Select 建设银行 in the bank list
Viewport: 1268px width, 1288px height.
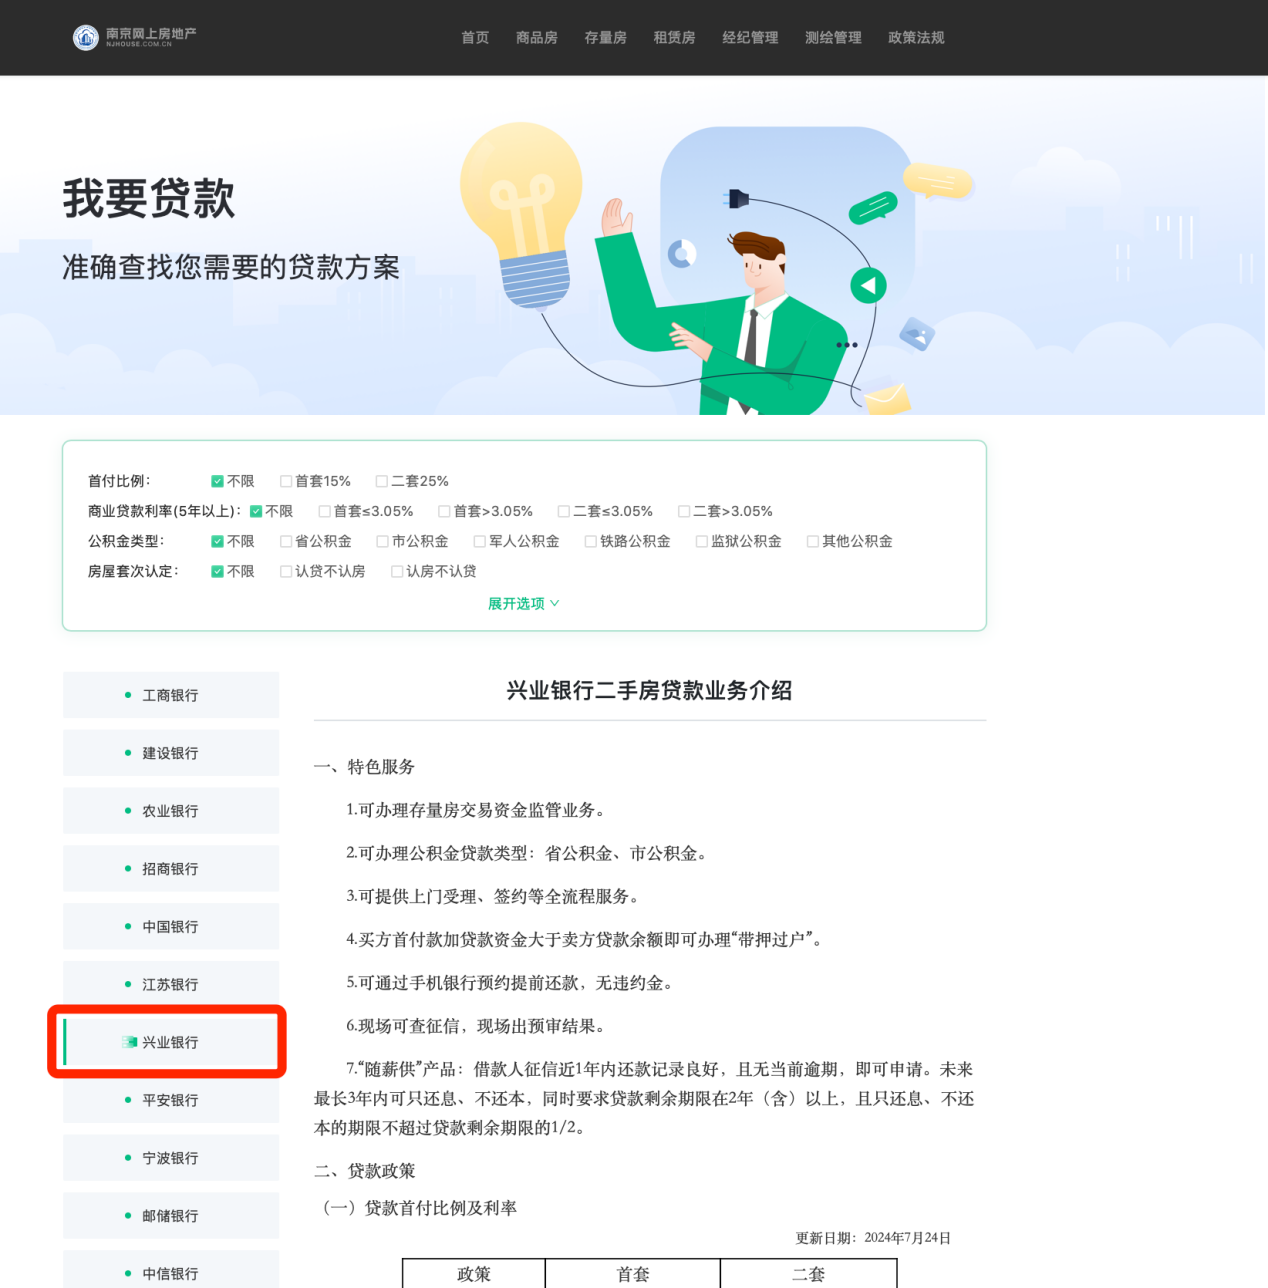tap(171, 753)
